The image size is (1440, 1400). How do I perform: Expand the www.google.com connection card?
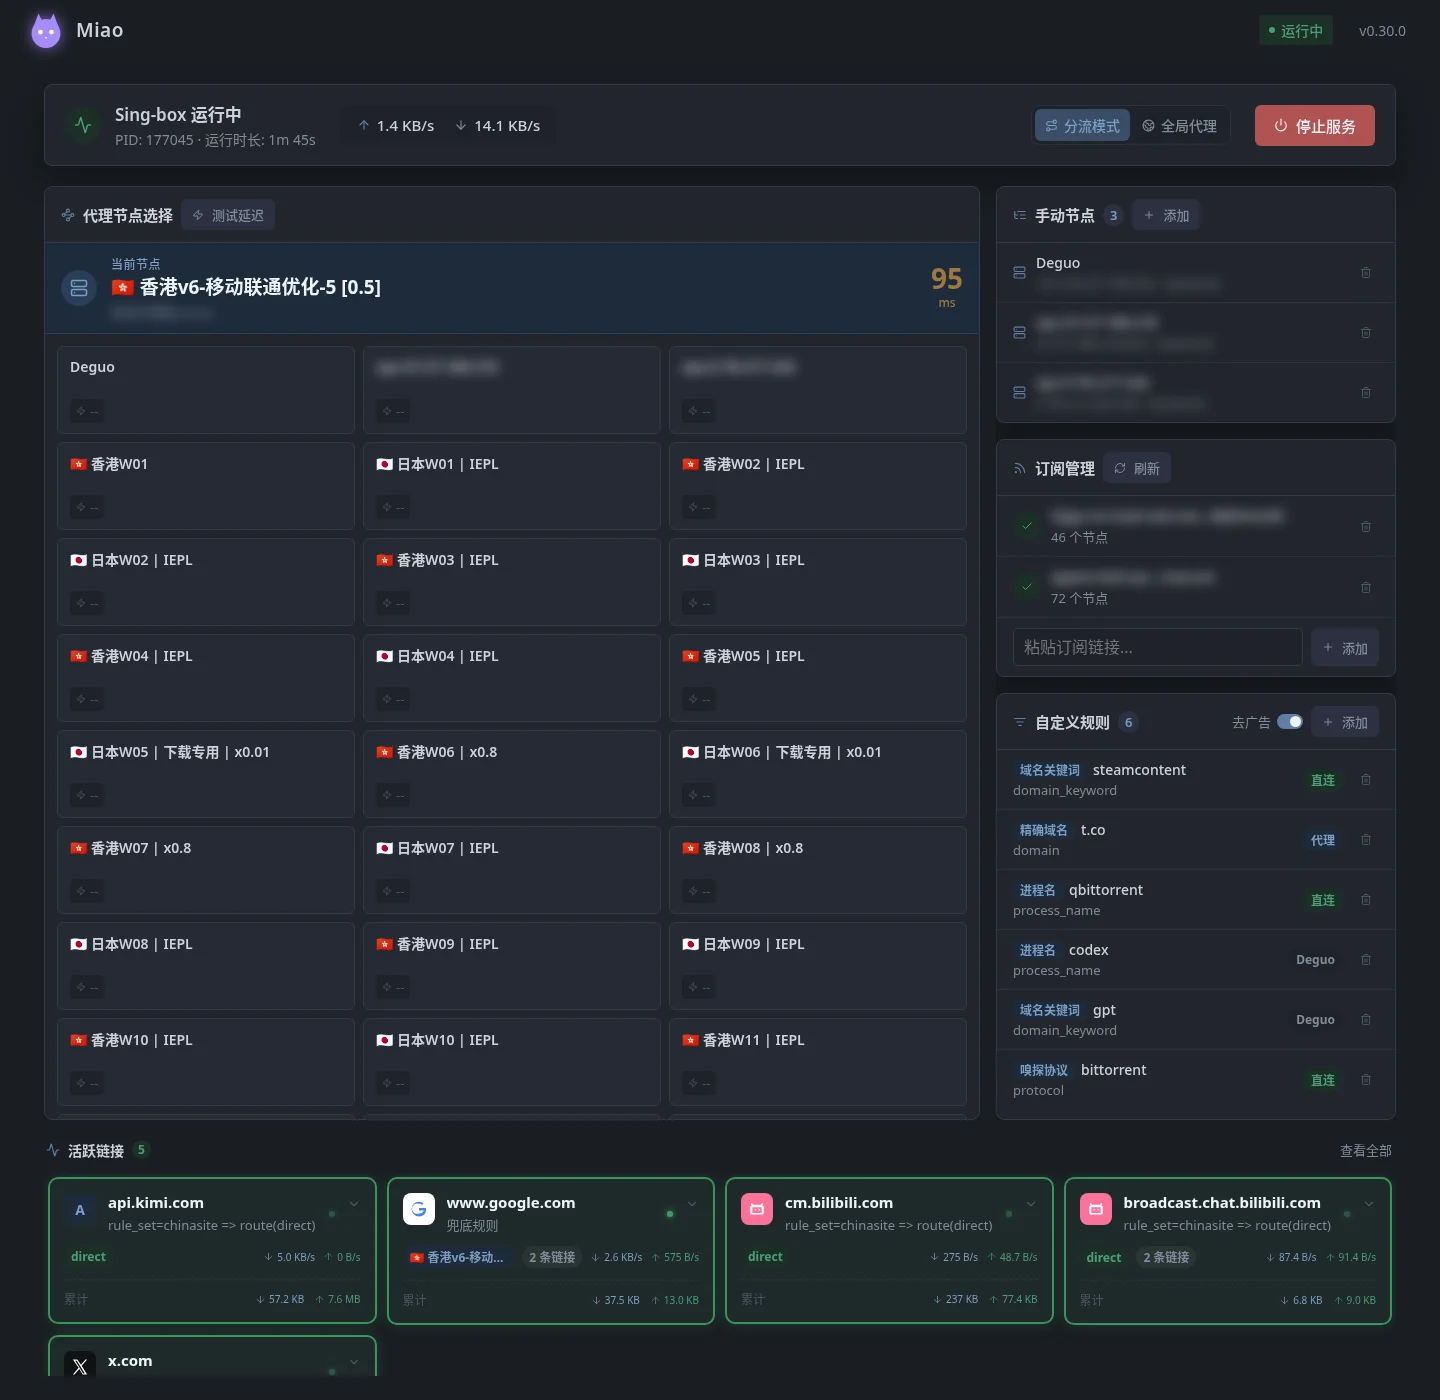click(x=692, y=1204)
